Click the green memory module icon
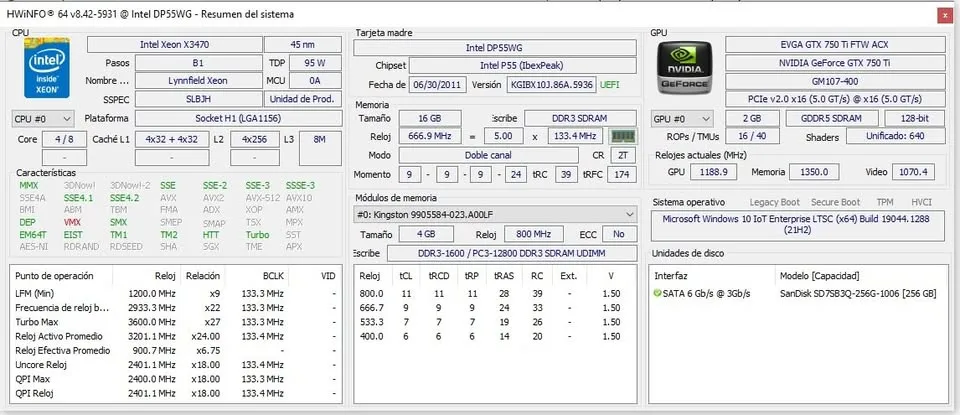 [x=623, y=136]
